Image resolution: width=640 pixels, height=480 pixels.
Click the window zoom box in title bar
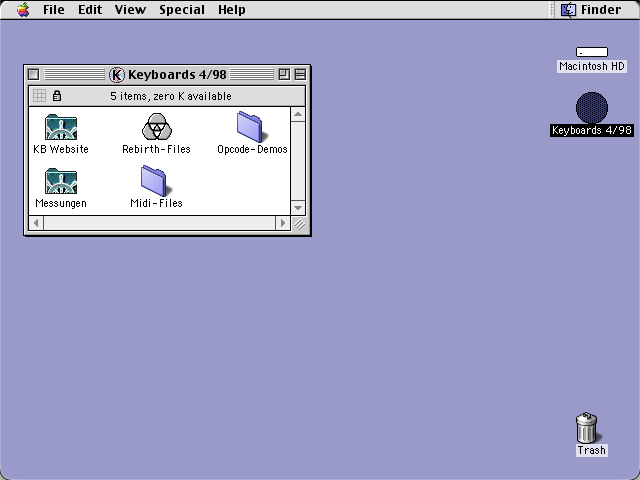[284, 74]
